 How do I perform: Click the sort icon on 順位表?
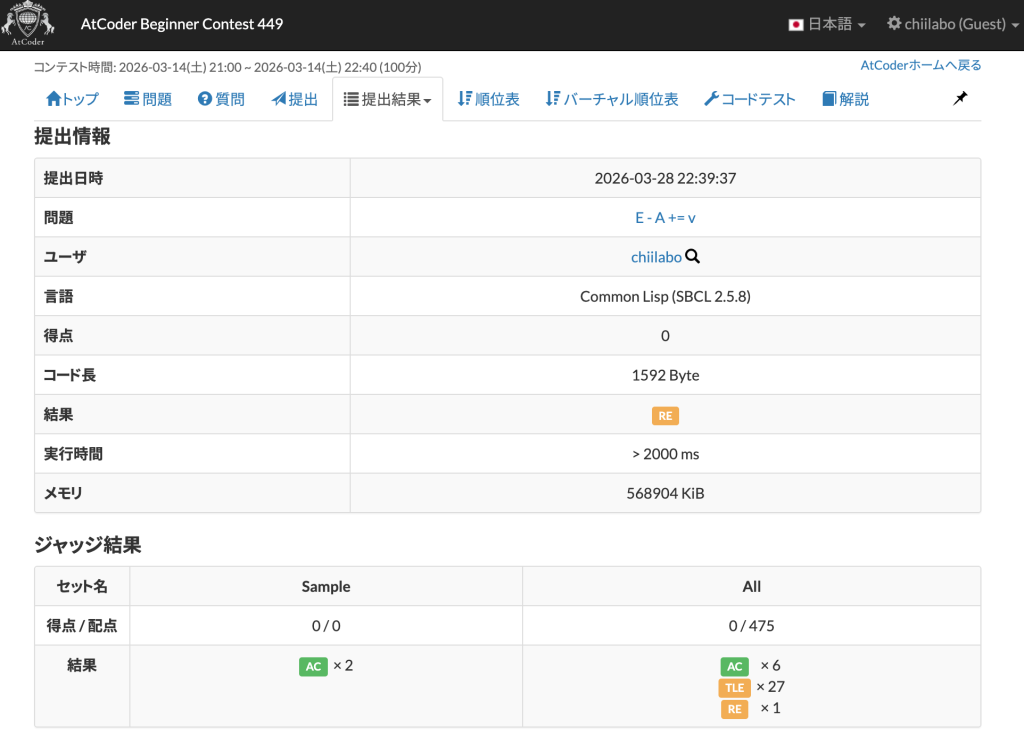[x=464, y=99]
